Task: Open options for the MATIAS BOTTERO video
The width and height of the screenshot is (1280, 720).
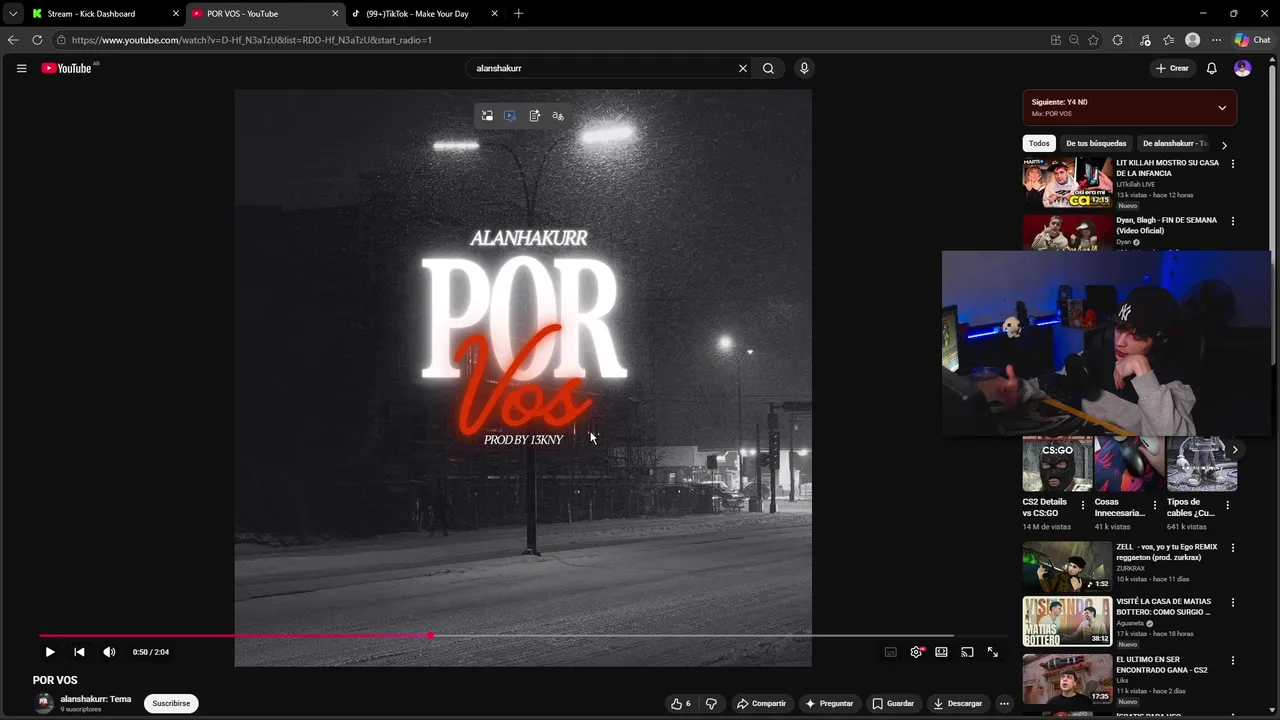Action: point(1232,603)
